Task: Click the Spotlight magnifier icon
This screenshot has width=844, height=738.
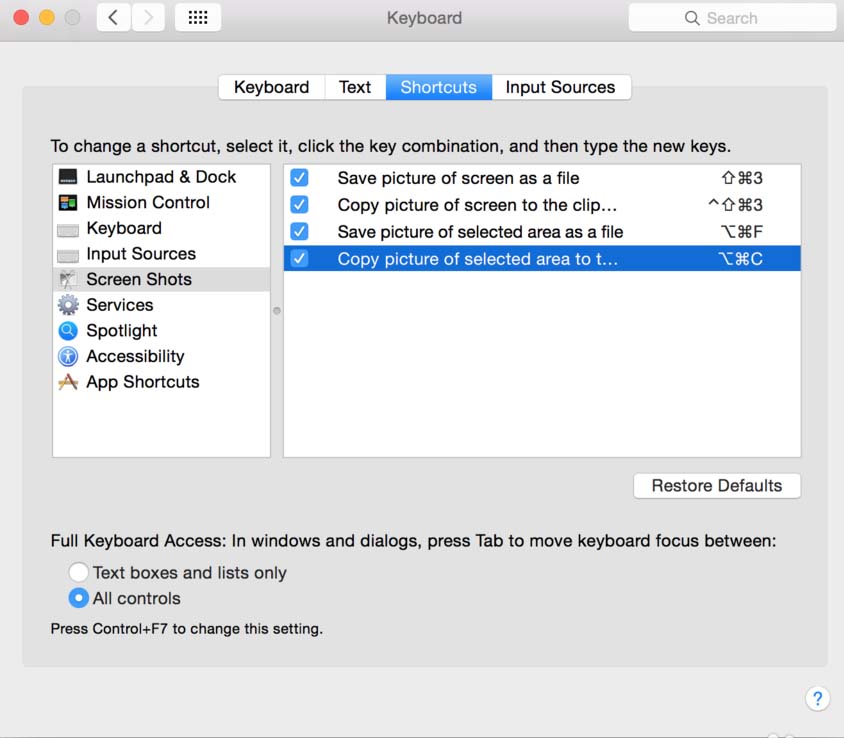Action: tap(68, 331)
